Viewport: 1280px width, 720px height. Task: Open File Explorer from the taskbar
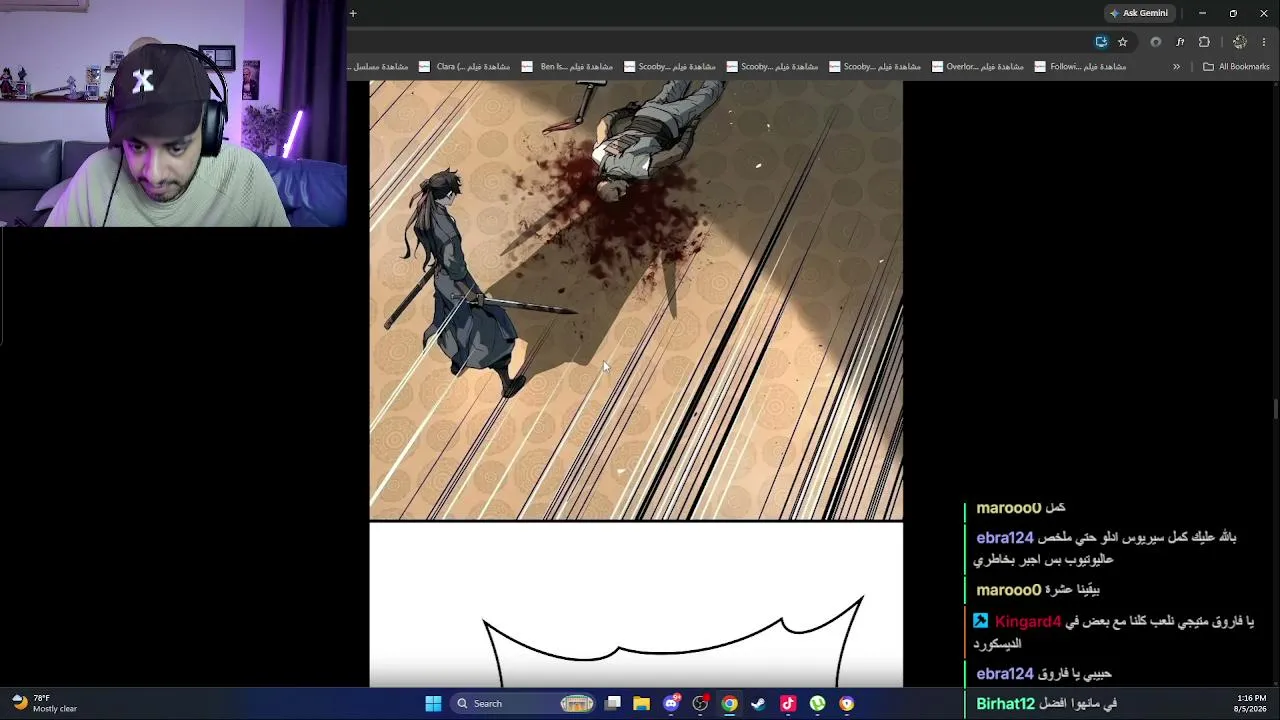pyautogui.click(x=642, y=704)
